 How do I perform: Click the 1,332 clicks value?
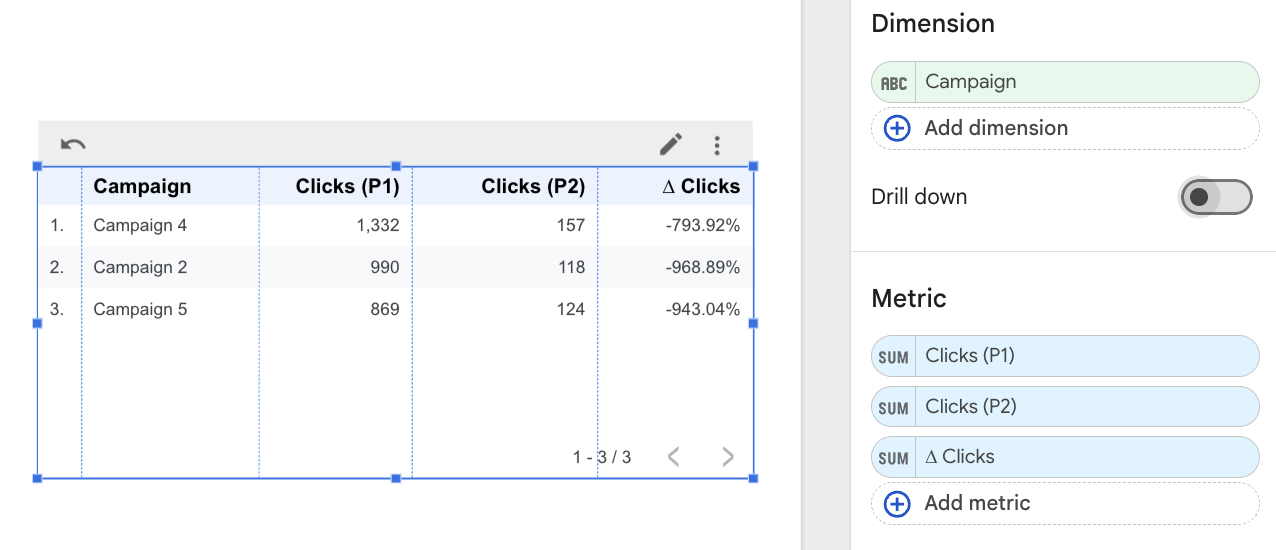[378, 225]
